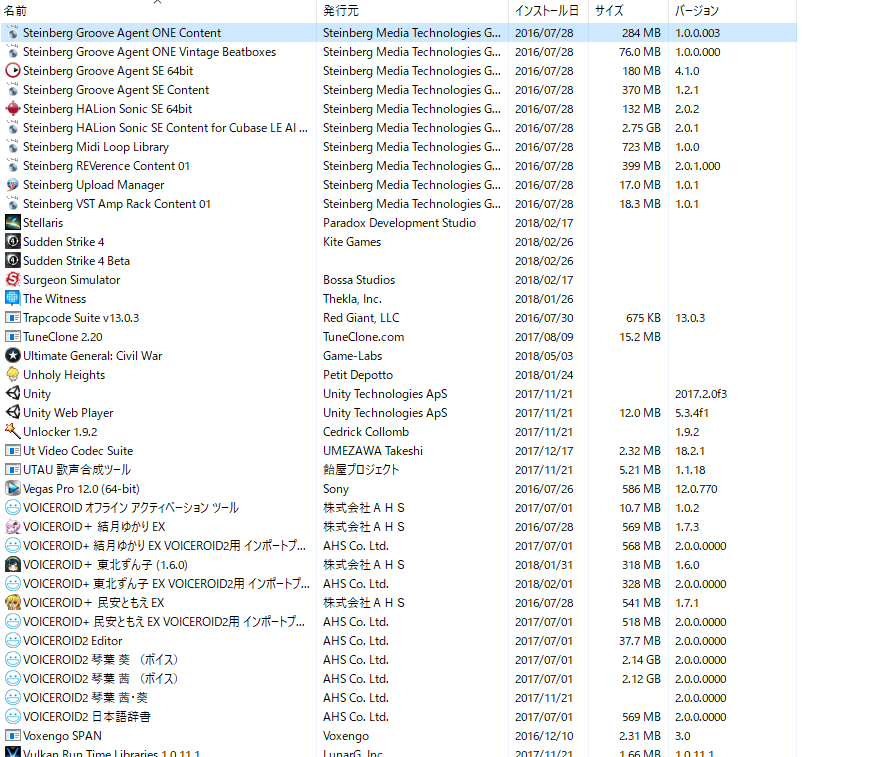This screenshot has width=884, height=757.
Task: Click publisher Game-Labs
Action: point(352,356)
